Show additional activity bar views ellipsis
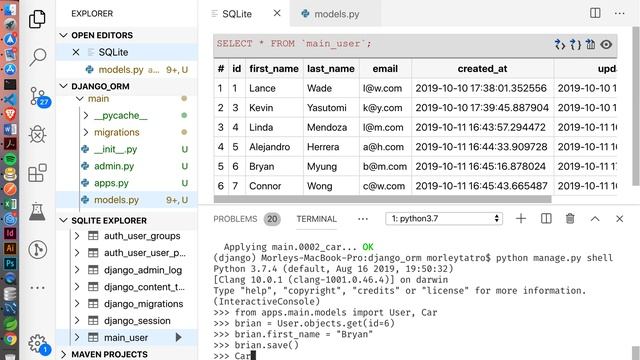Image resolution: width=640 pixels, height=360 pixels. point(37,288)
